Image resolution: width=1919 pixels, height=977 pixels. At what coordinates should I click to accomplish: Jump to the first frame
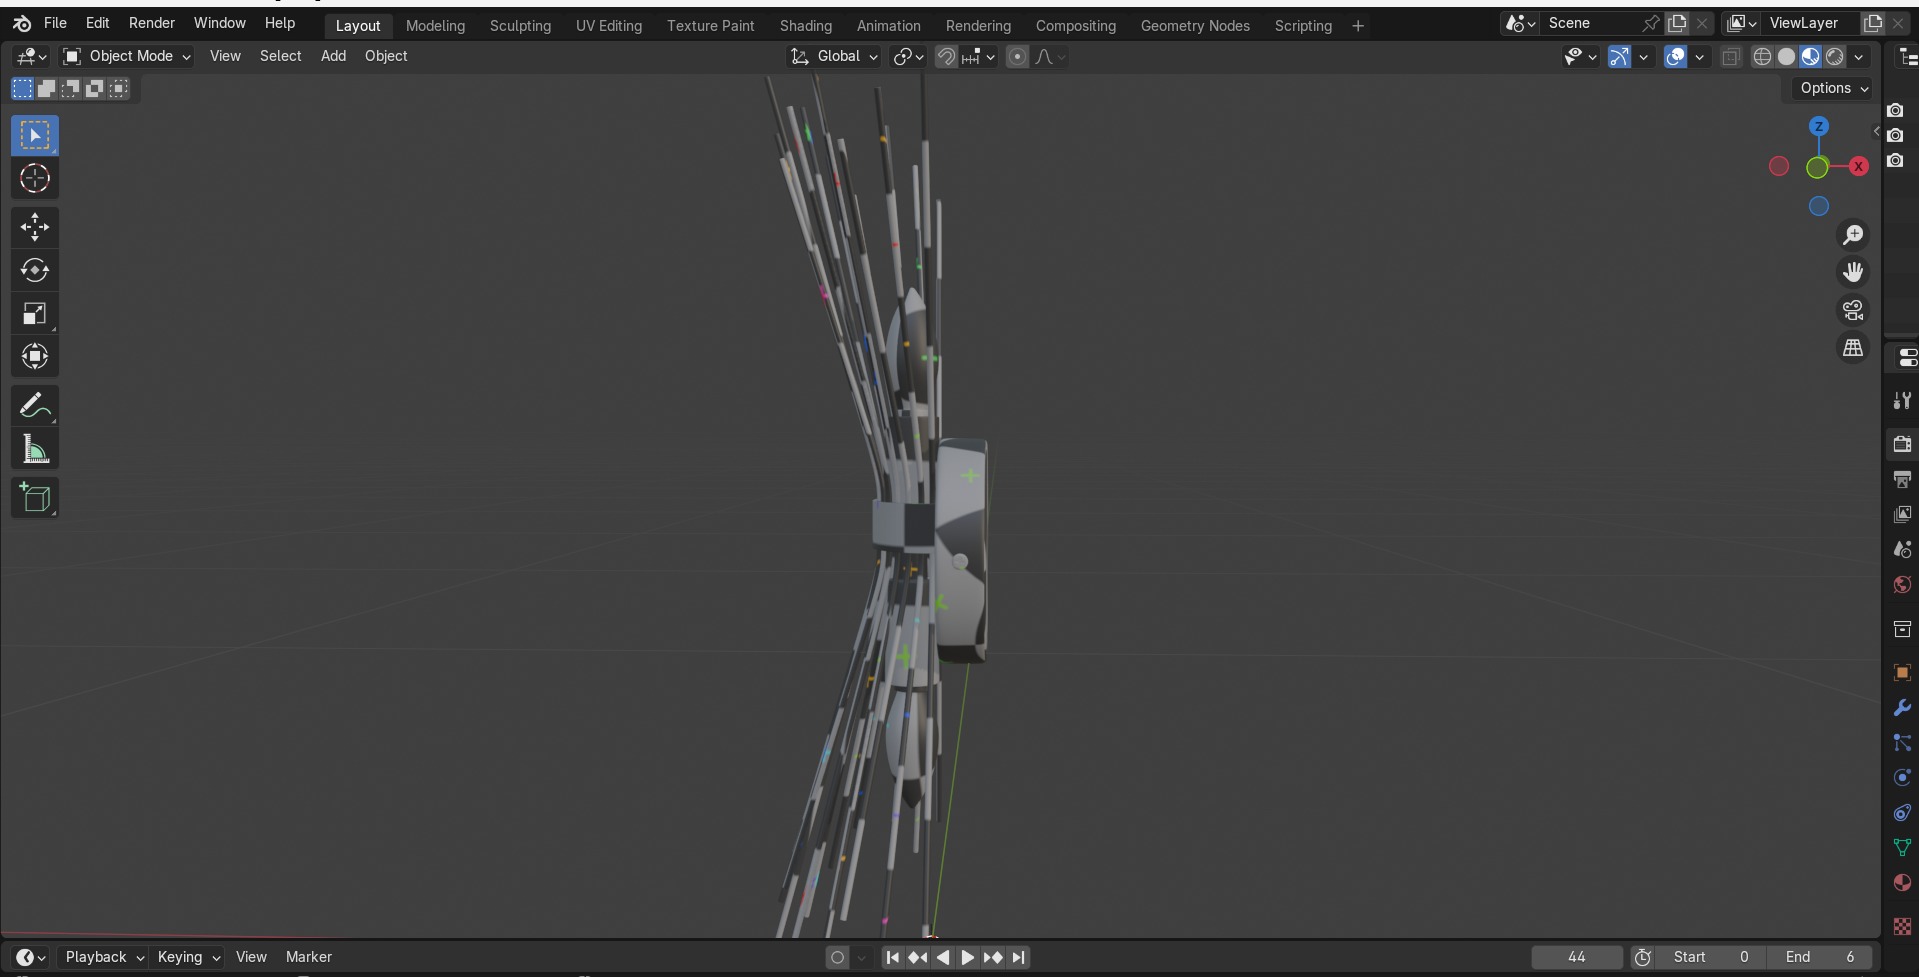(x=893, y=958)
